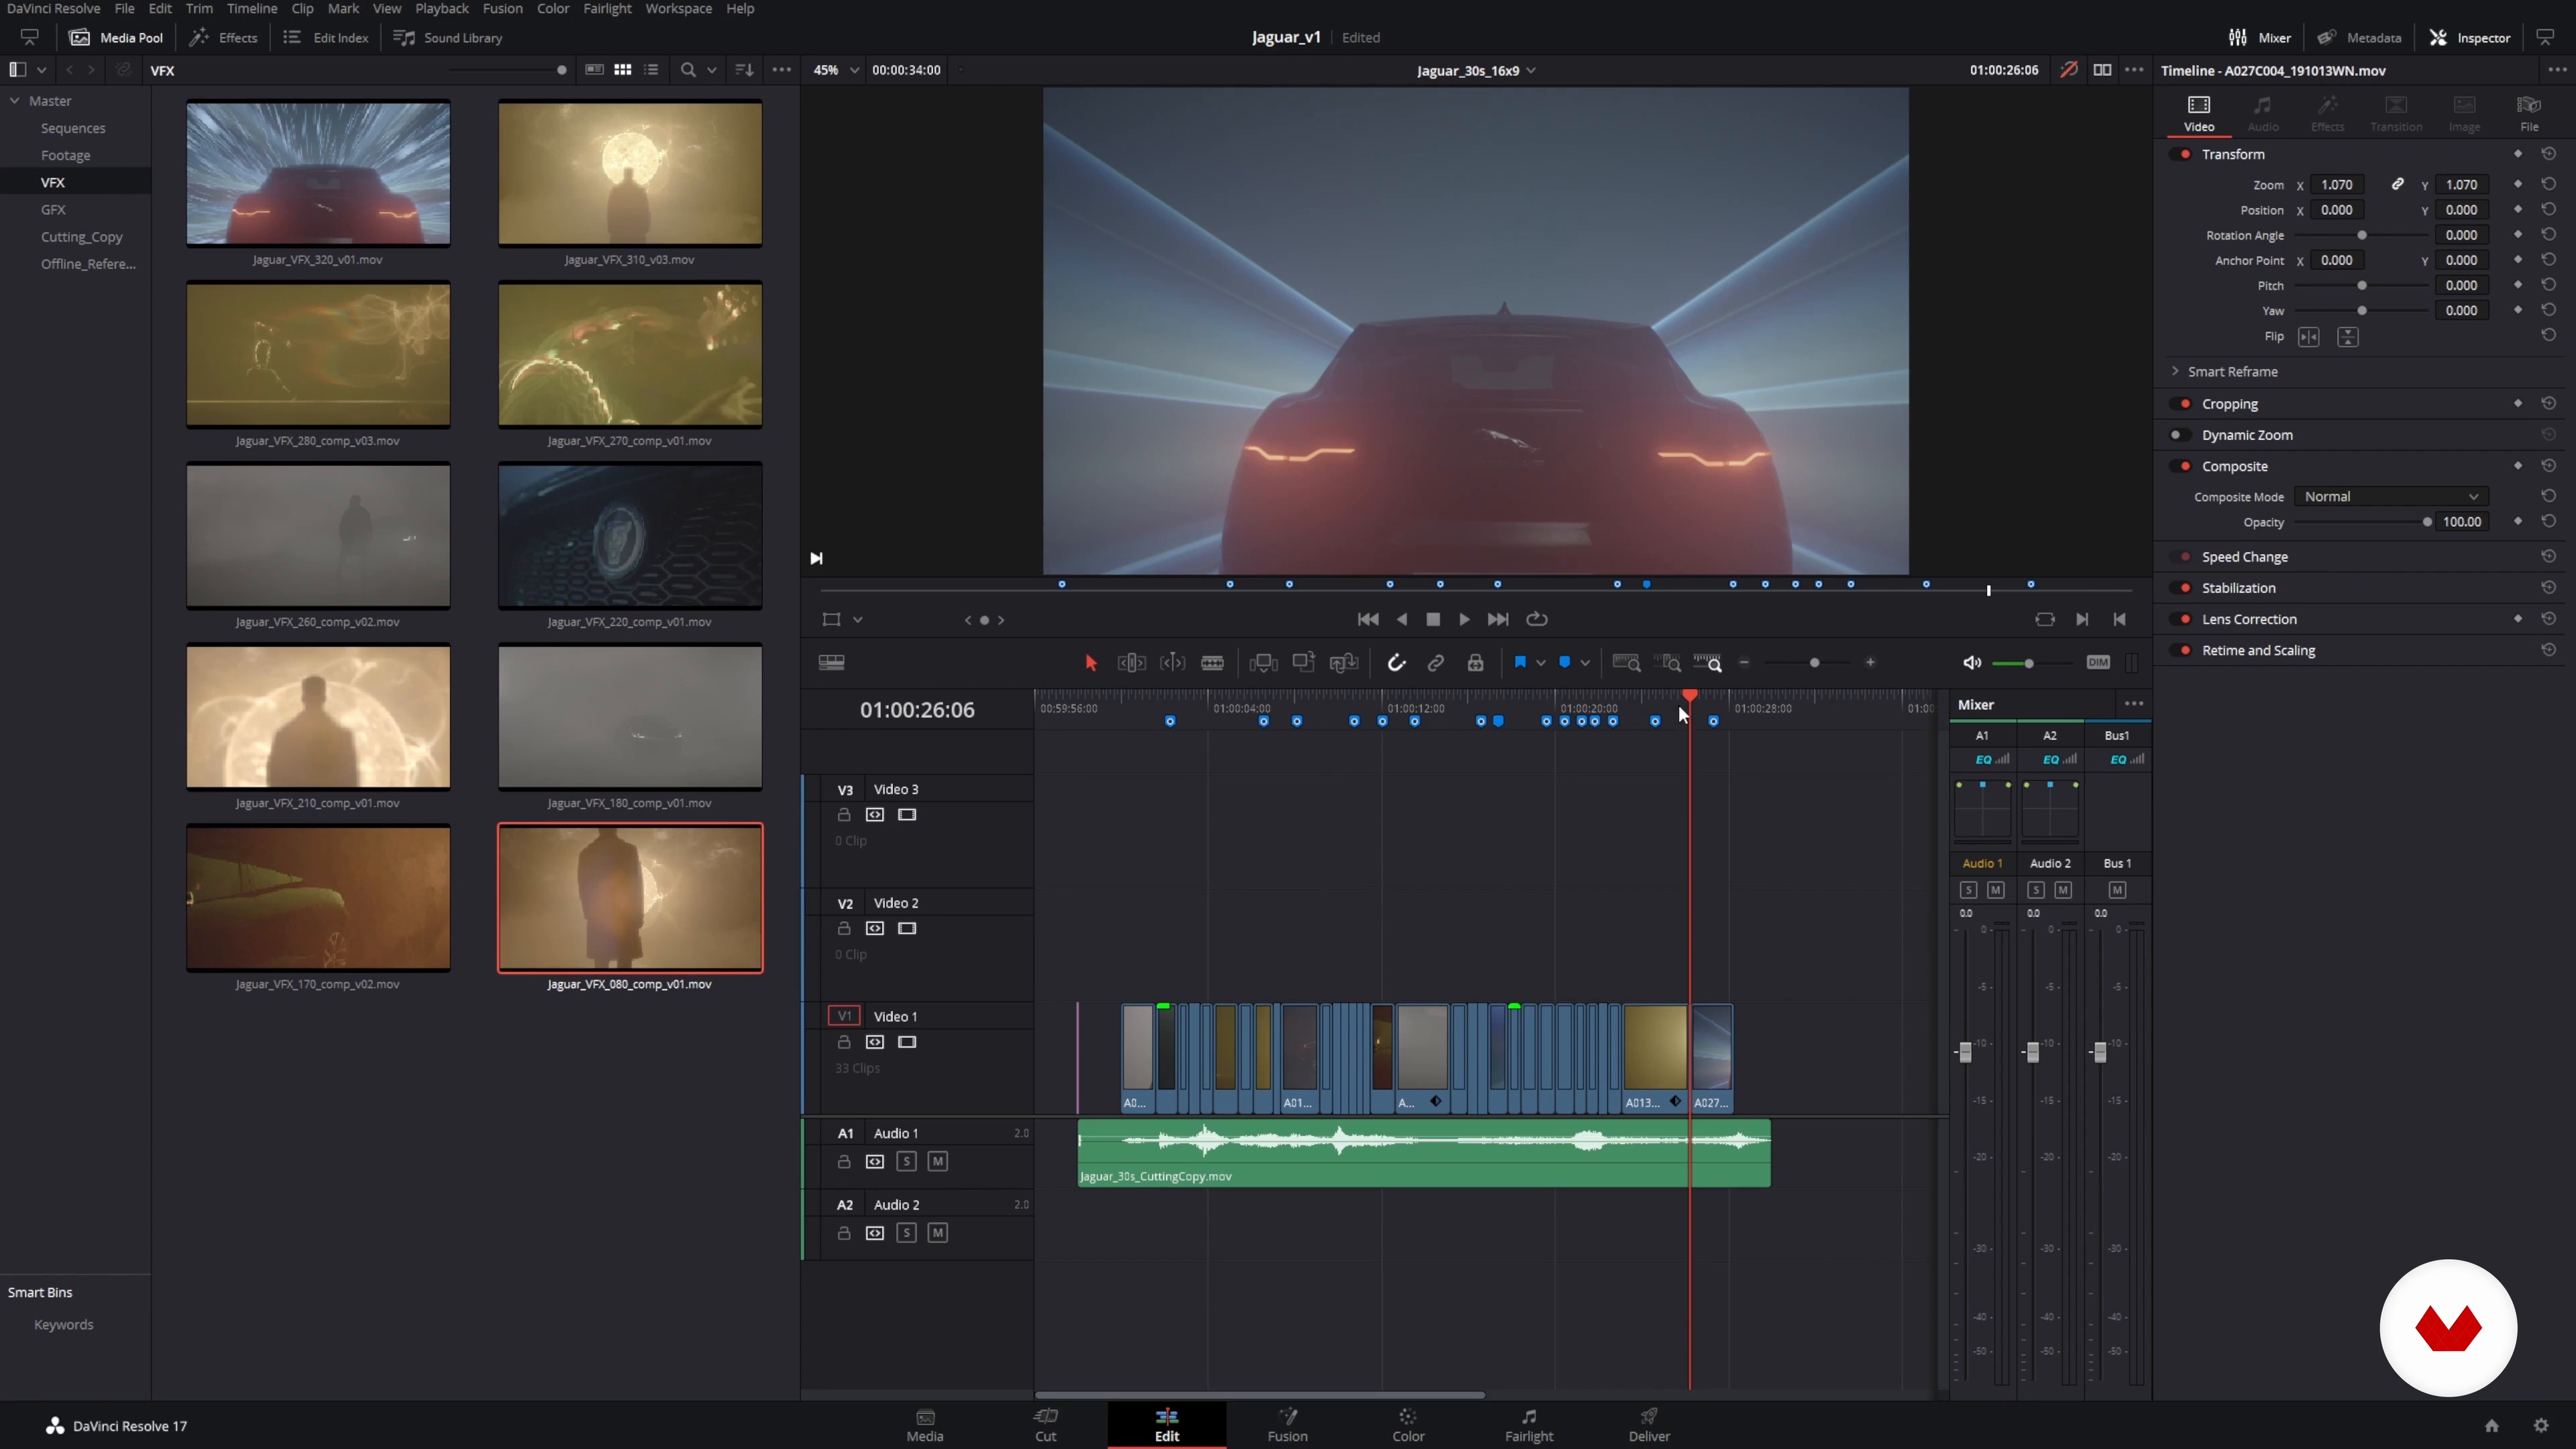Click the blue Marker icon
The image size is (2576, 1449).
[x=1565, y=662]
